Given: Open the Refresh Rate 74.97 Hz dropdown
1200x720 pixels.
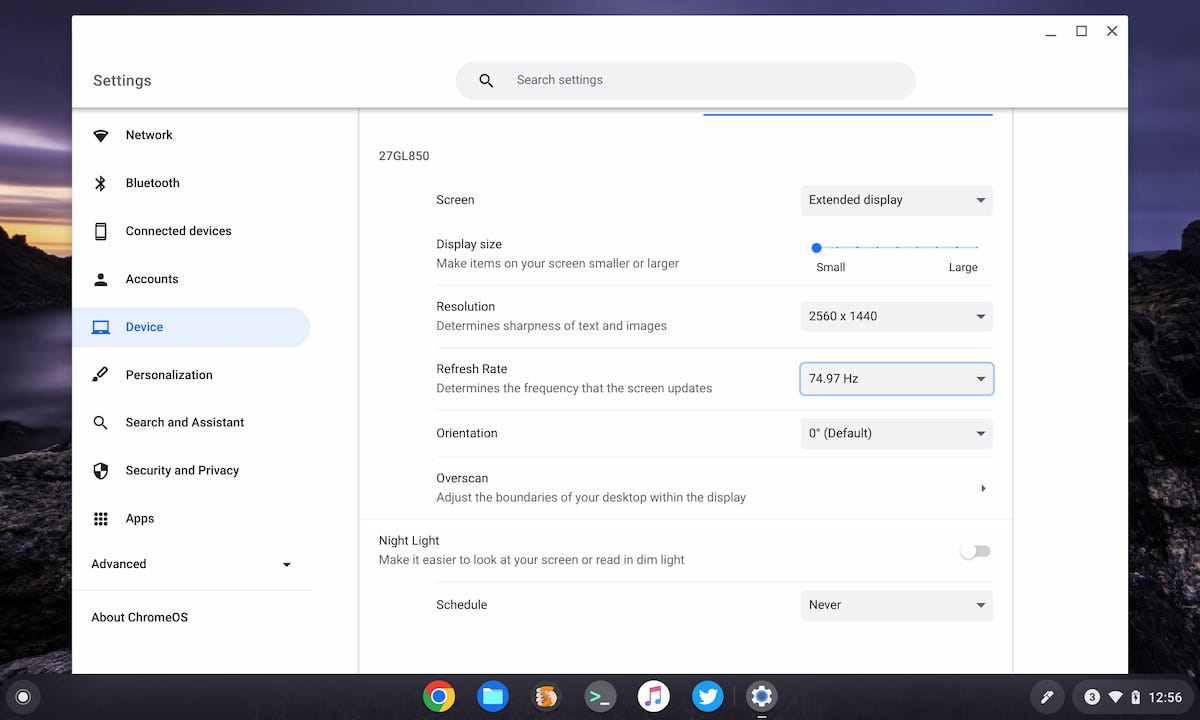Looking at the screenshot, I should point(897,379).
